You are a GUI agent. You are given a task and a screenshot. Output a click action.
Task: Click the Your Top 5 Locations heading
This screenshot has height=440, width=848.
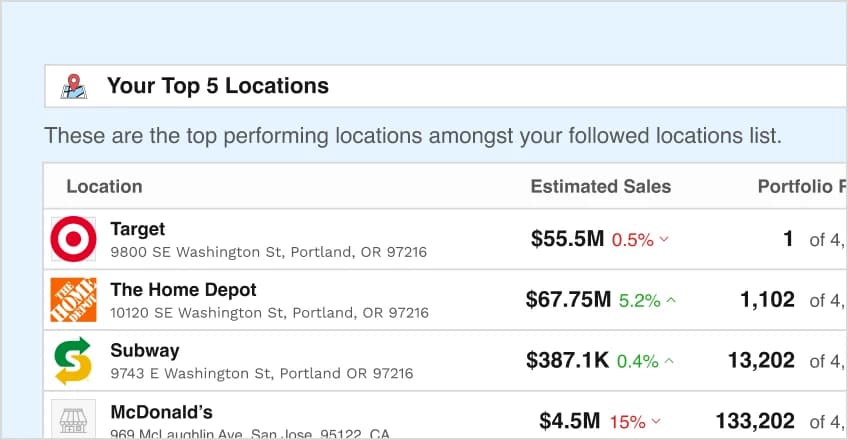click(217, 86)
